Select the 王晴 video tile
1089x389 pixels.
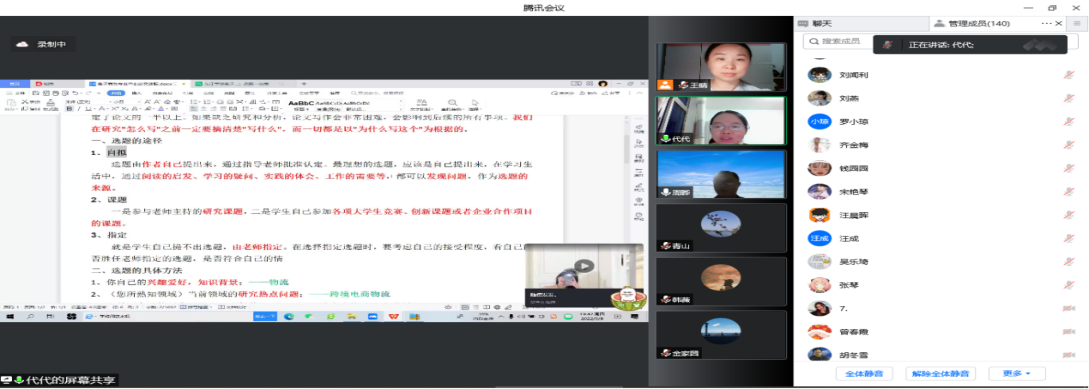(x=721, y=67)
